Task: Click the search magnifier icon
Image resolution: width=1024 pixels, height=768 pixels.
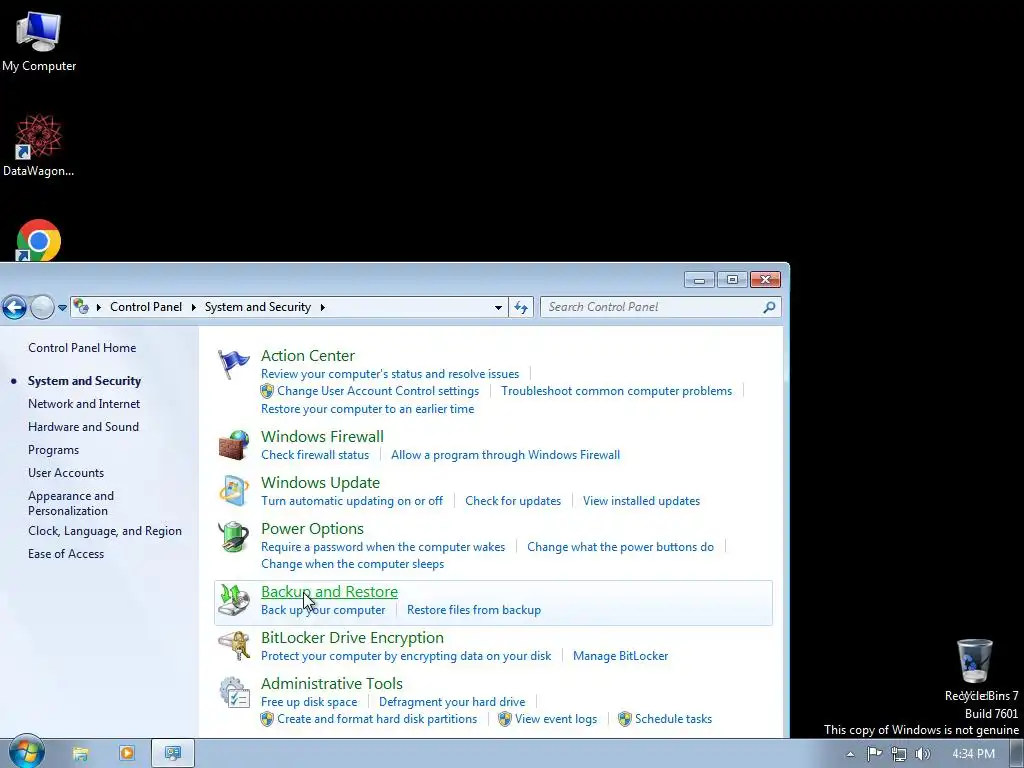Action: click(769, 307)
